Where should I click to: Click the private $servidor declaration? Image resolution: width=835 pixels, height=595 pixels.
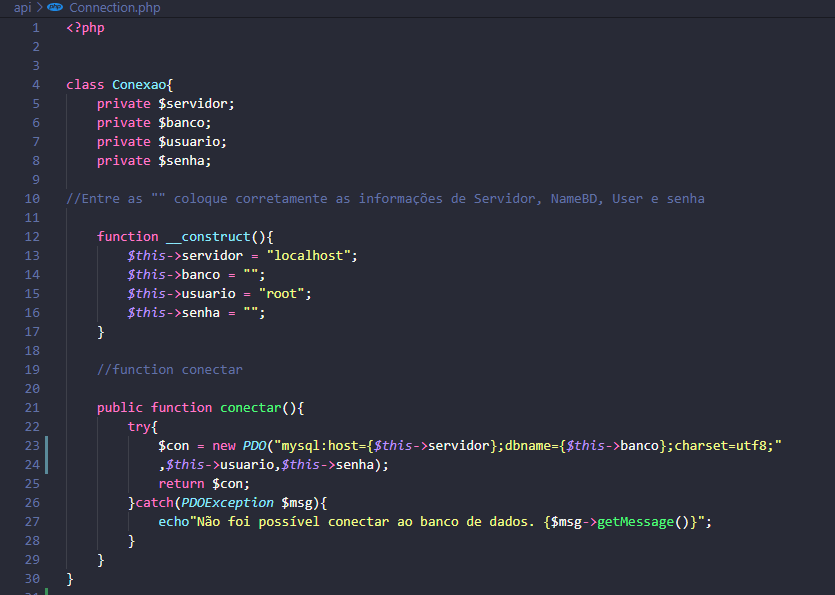click(165, 103)
